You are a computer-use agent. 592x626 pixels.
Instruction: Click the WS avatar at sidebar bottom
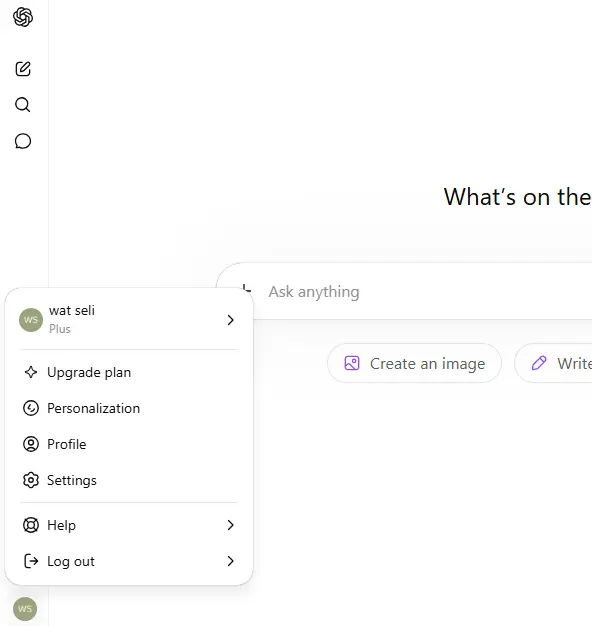tap(25, 608)
